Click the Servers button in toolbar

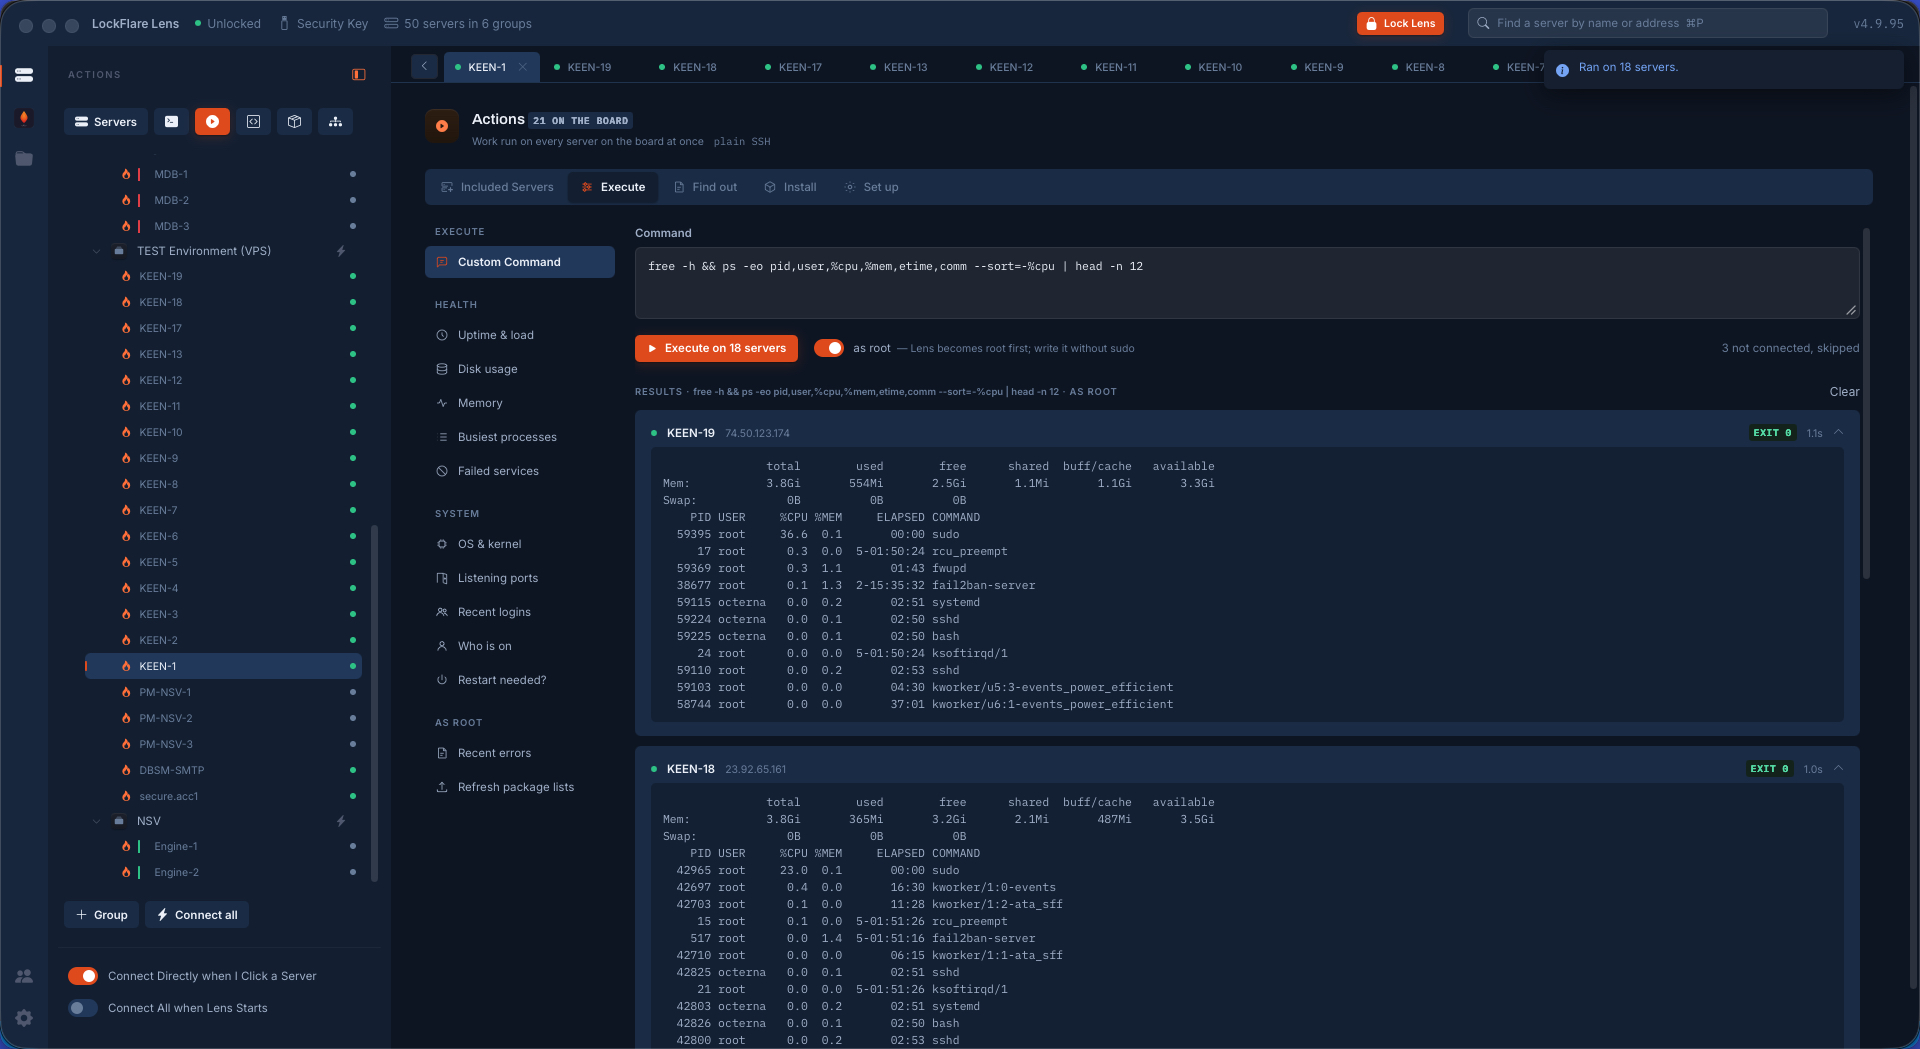[x=106, y=122]
